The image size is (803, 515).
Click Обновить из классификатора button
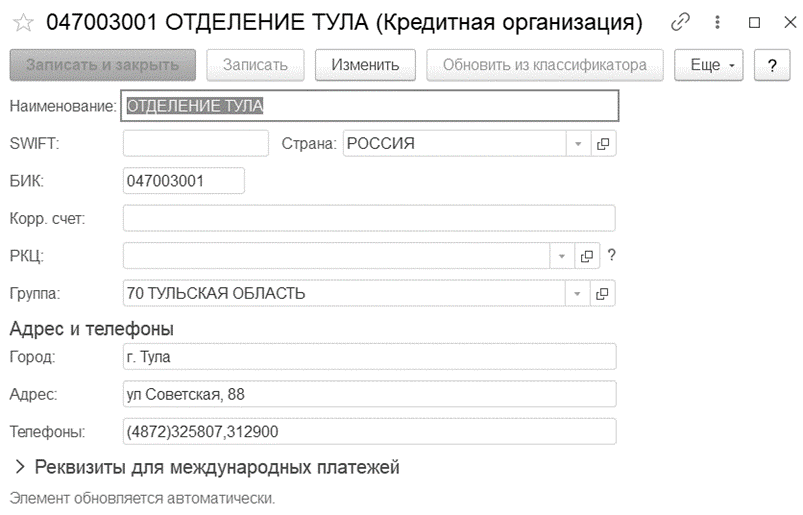tap(545, 65)
